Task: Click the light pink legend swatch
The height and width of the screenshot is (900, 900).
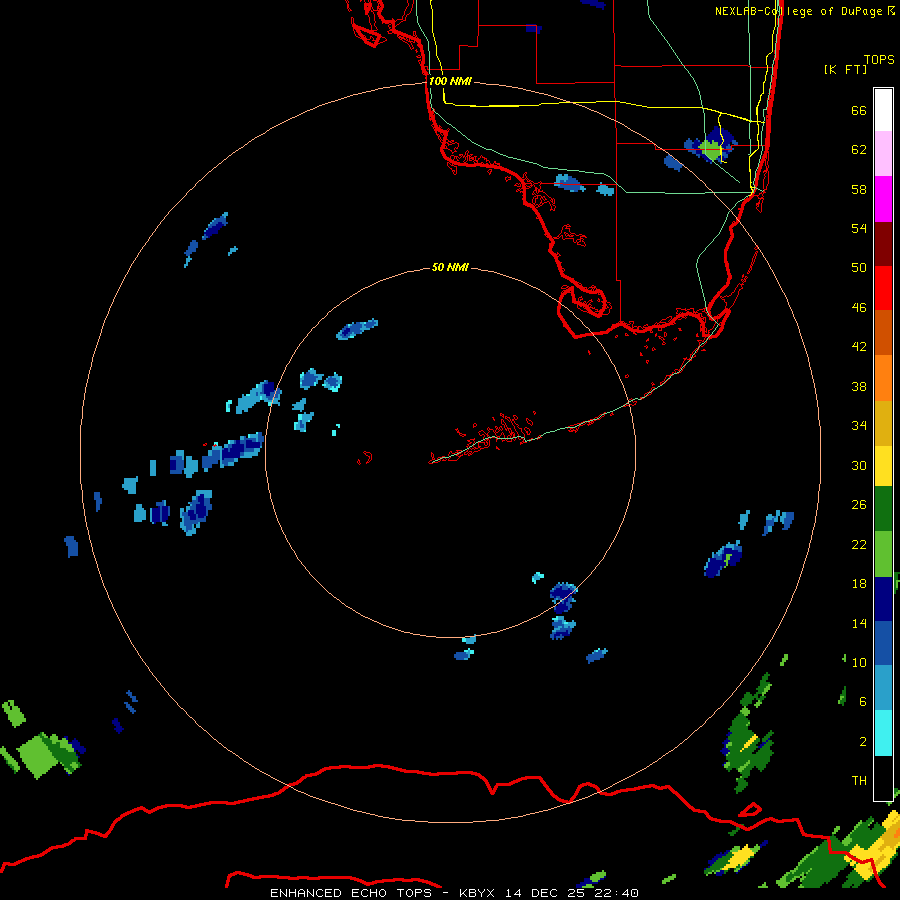Action: (883, 153)
